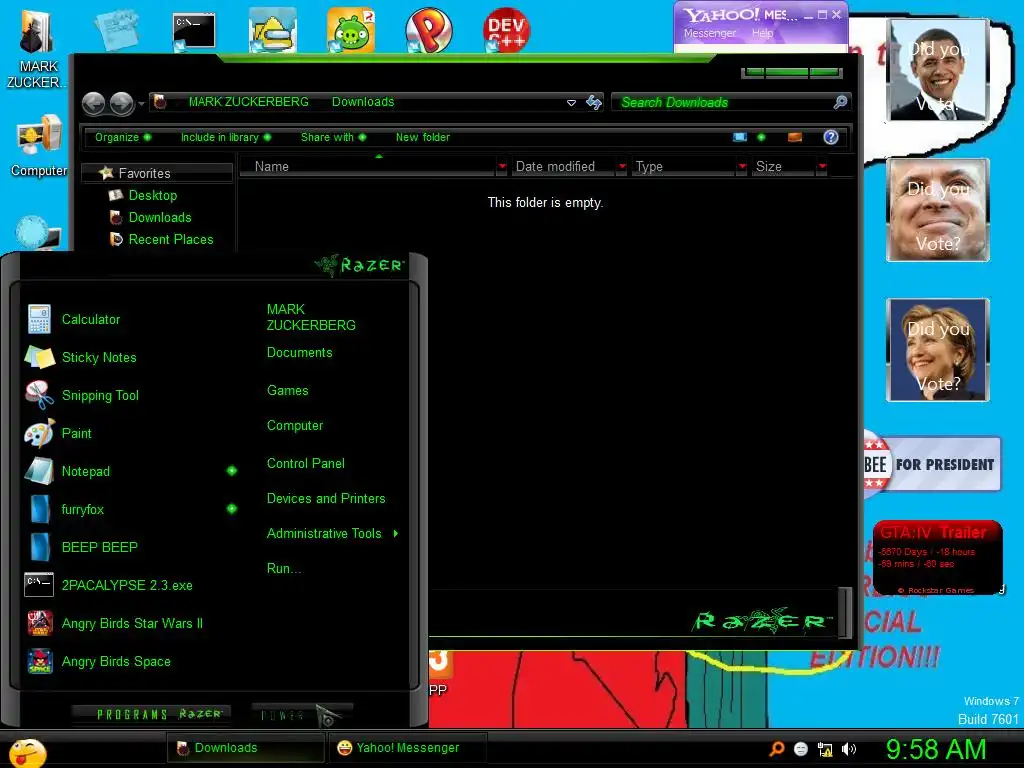Launch the DEV C++ desktop shortcut

[506, 30]
